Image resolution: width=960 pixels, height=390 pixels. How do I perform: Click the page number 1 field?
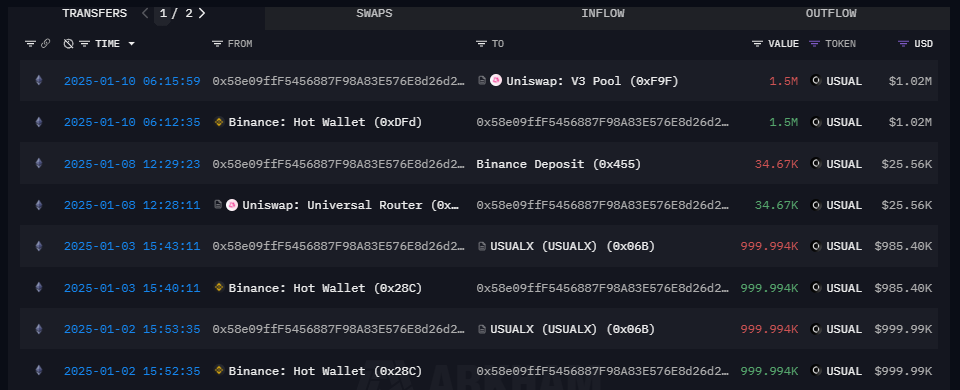162,13
